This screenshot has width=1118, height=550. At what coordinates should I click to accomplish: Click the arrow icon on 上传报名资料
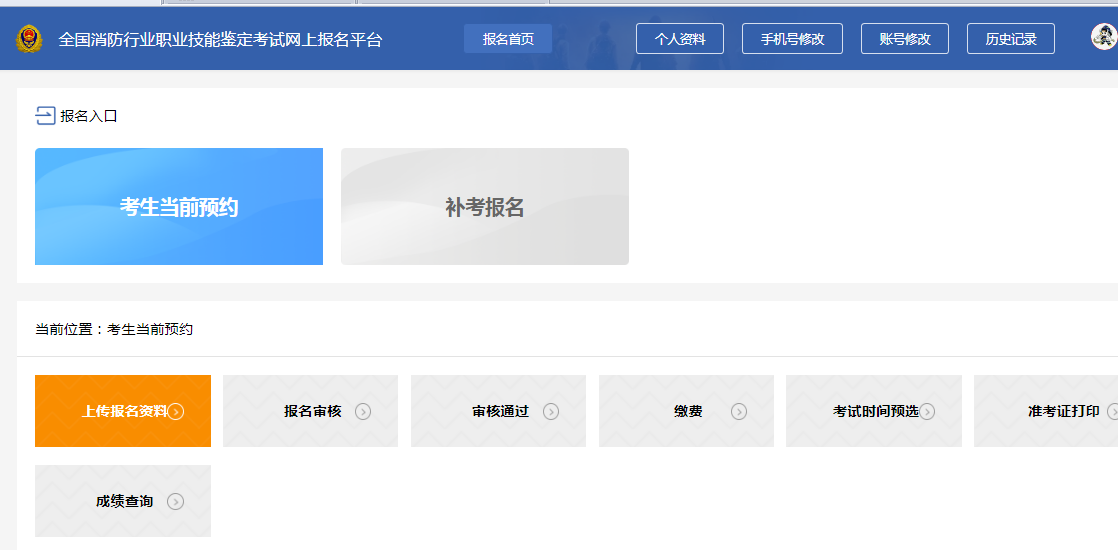[176, 411]
